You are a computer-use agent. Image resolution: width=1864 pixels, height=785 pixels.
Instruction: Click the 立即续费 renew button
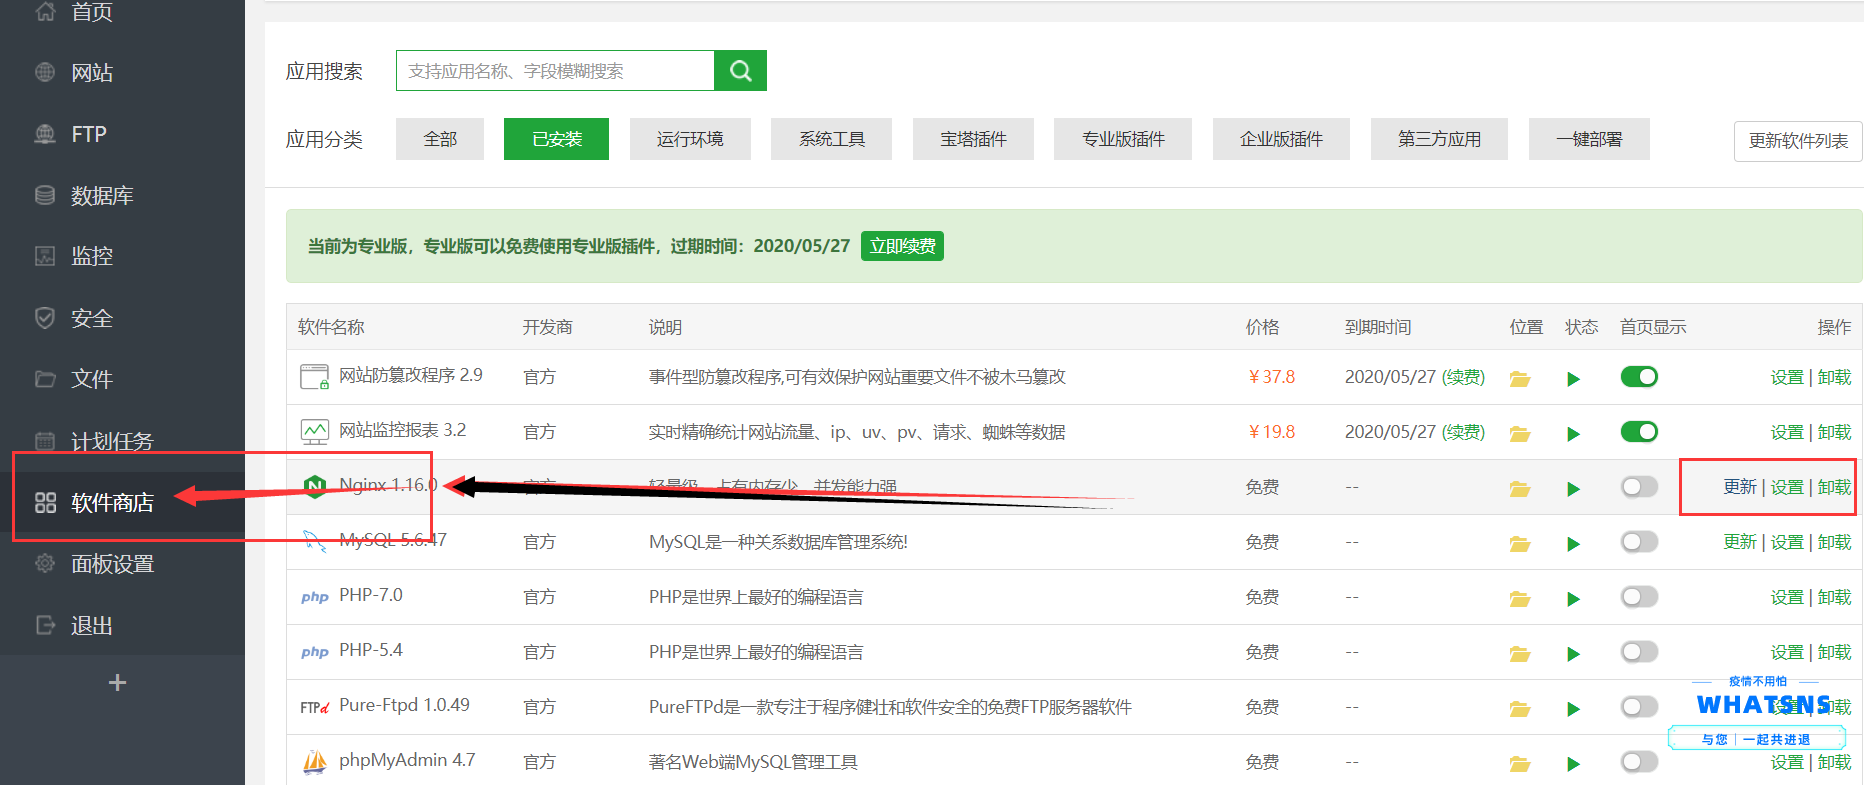902,246
